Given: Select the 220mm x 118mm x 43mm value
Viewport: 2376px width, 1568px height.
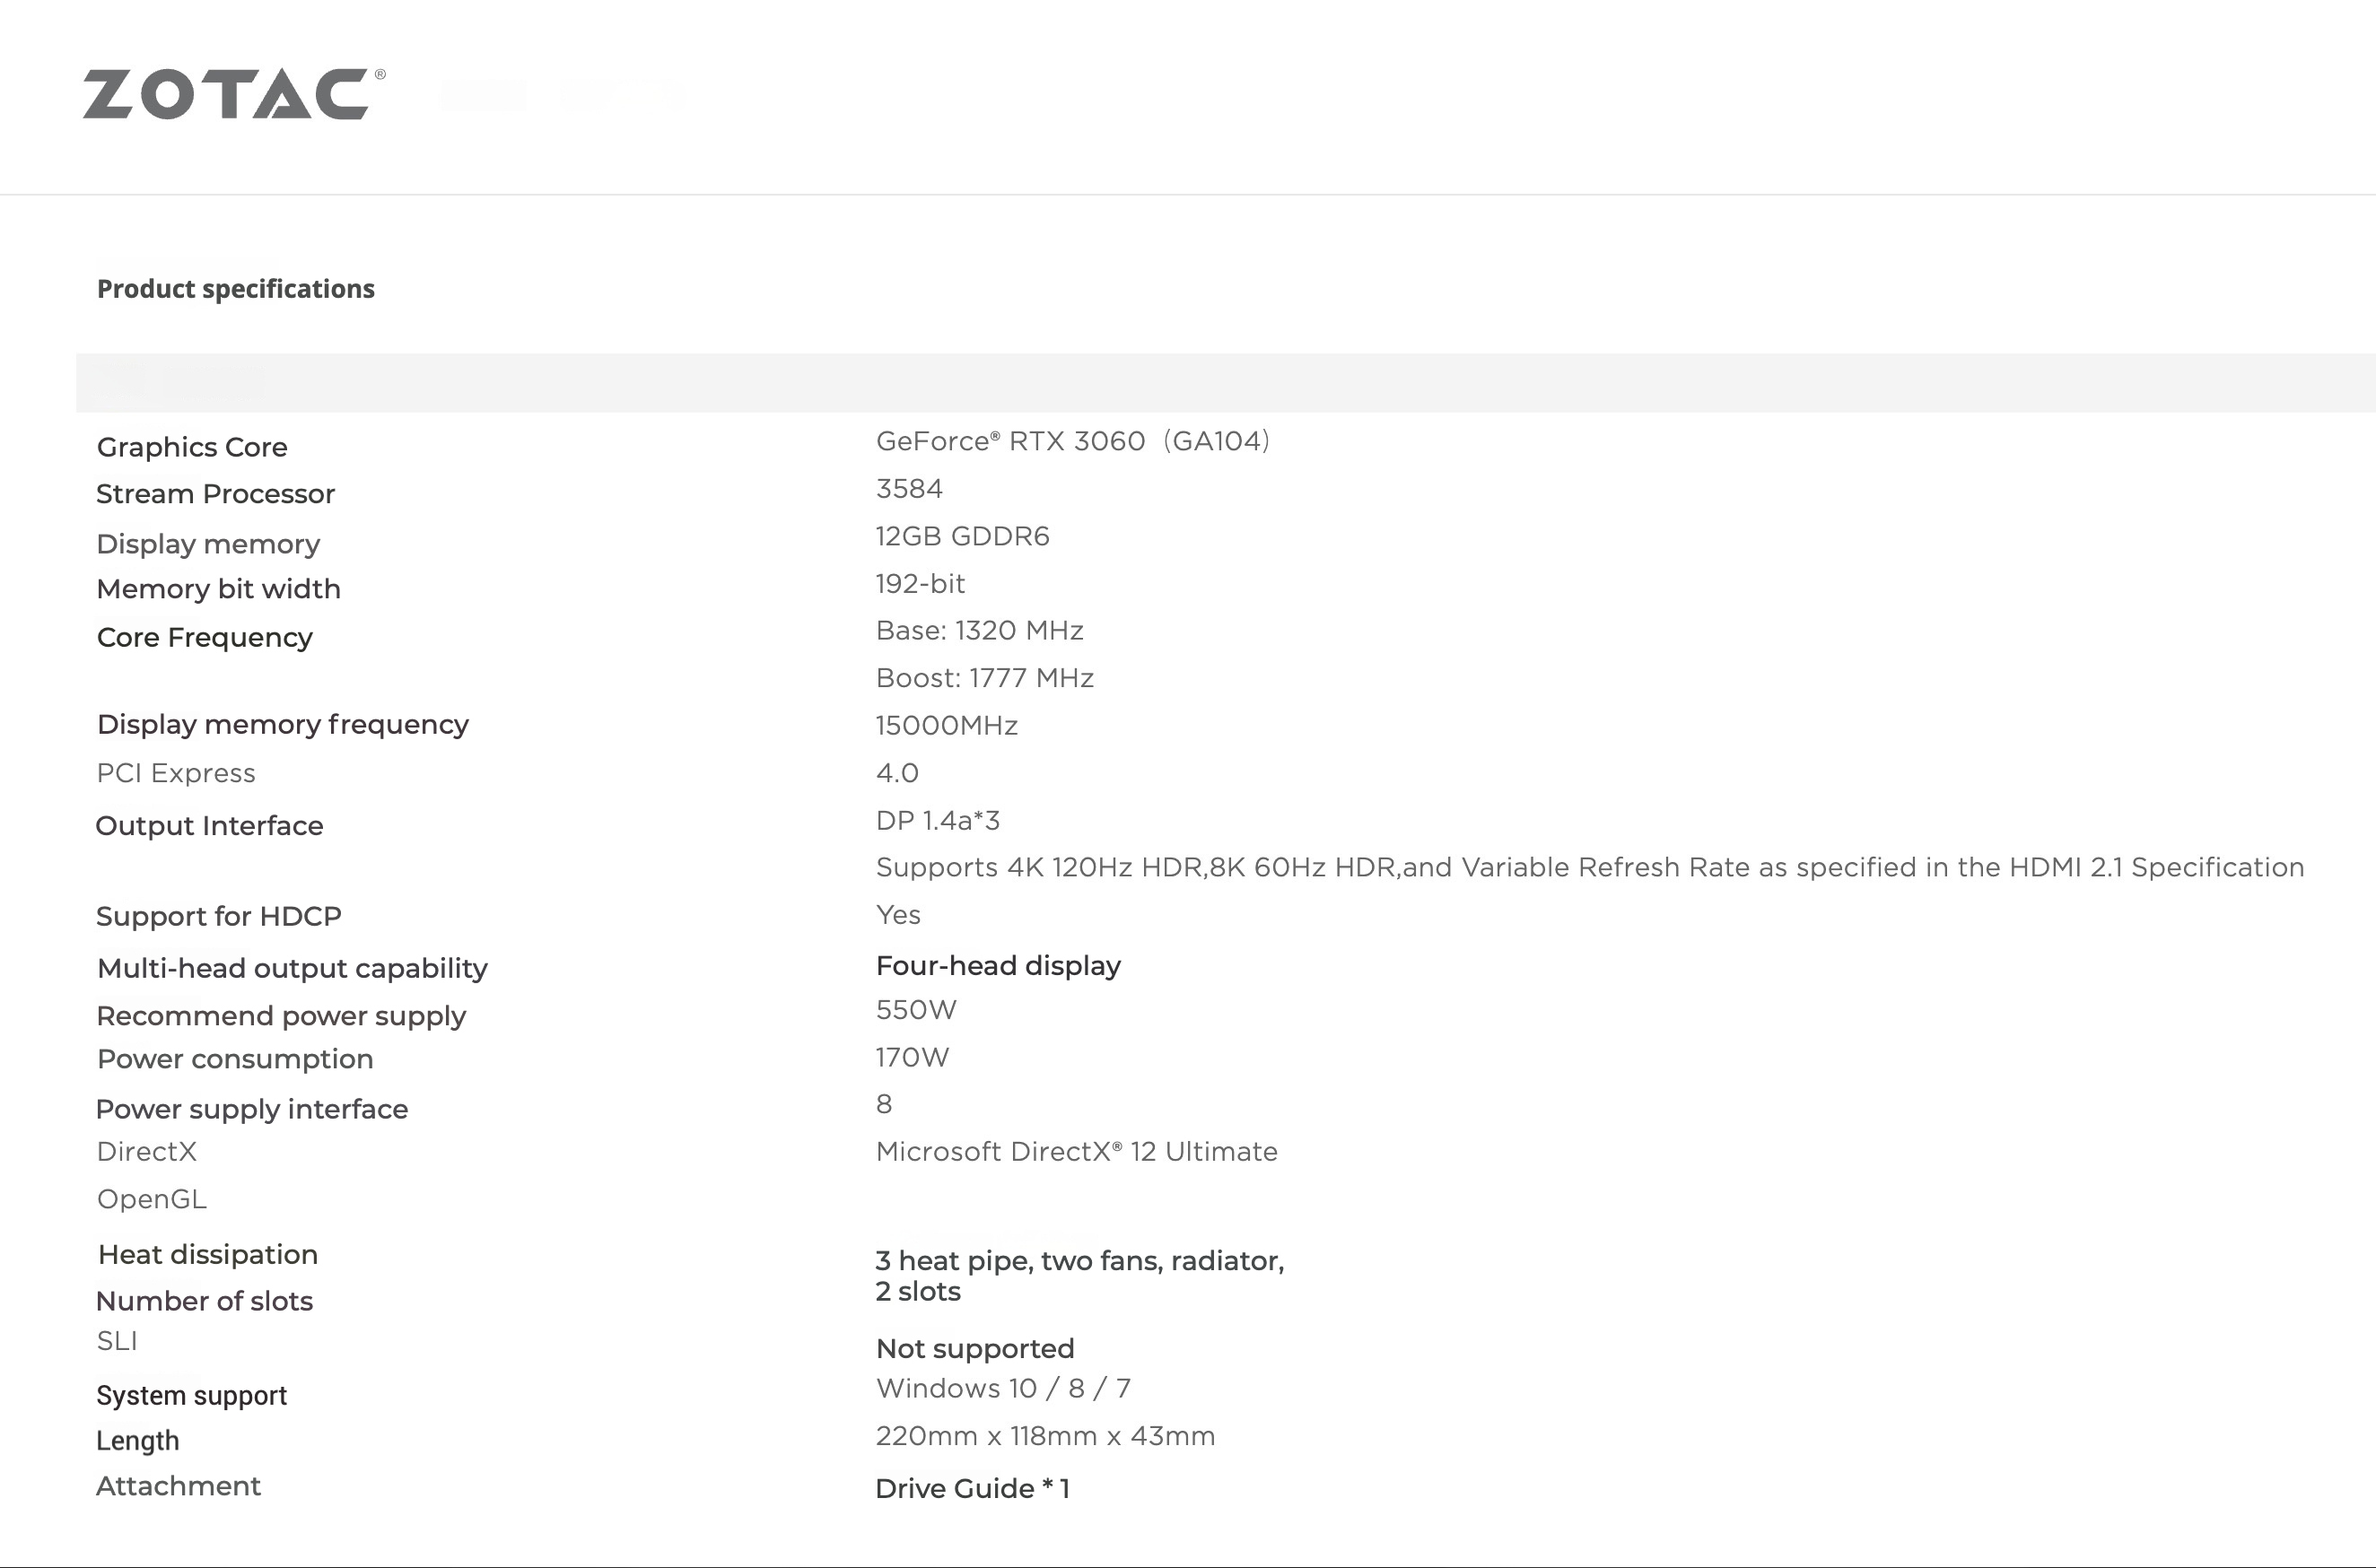Looking at the screenshot, I should 1046,1437.
